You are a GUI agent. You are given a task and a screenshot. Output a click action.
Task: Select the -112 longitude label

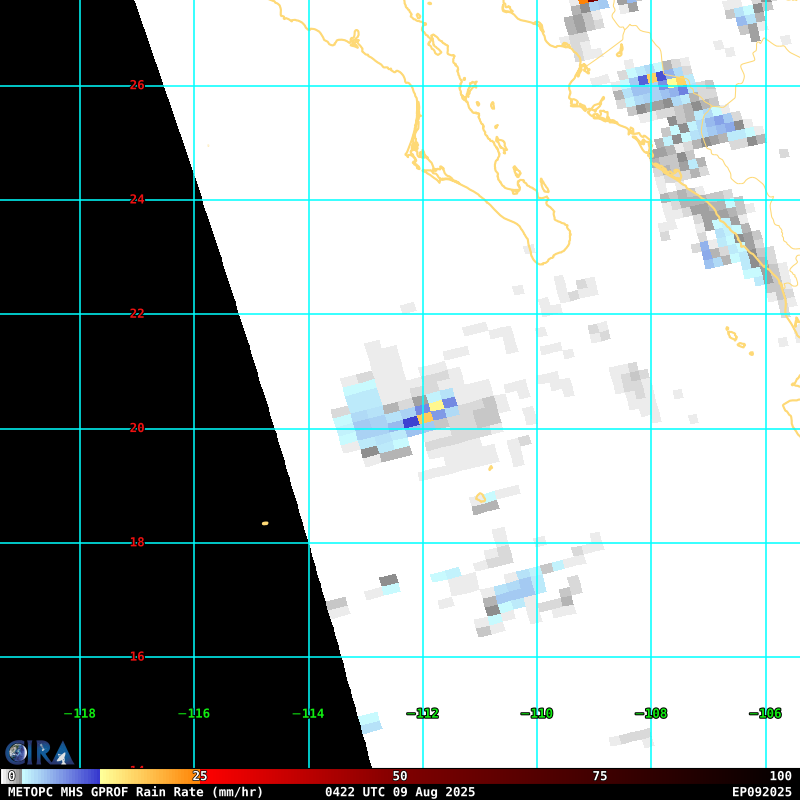(x=422, y=714)
